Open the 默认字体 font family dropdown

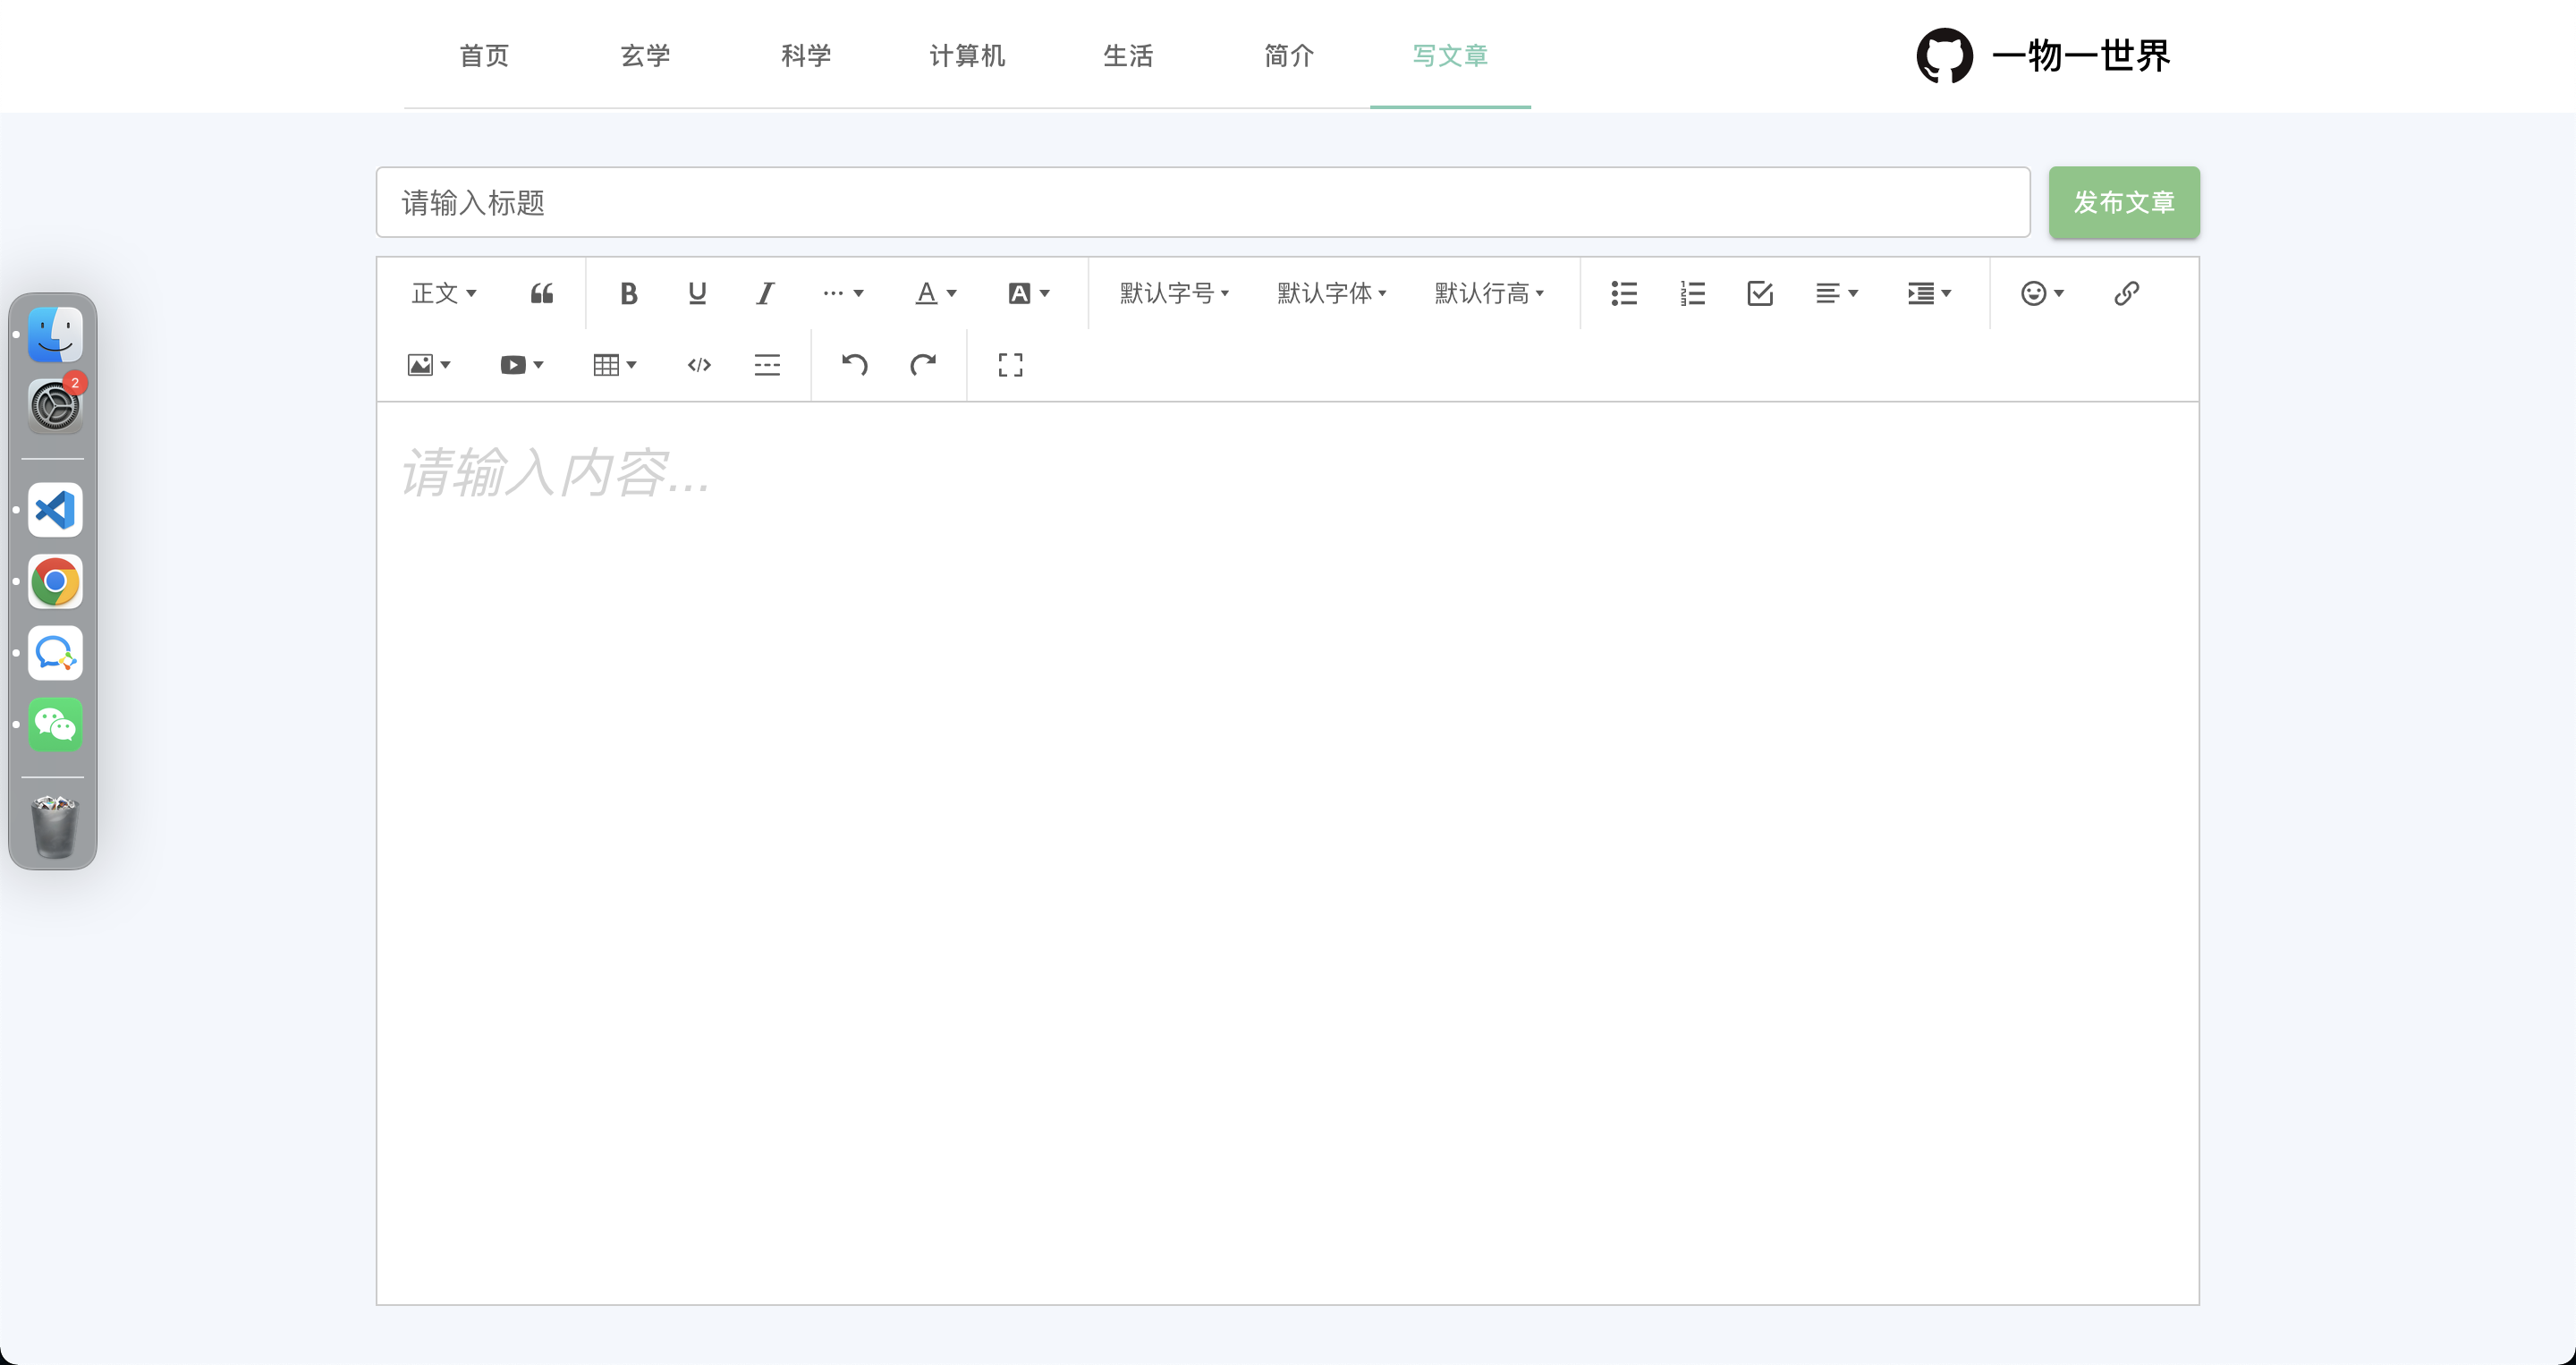[1331, 293]
